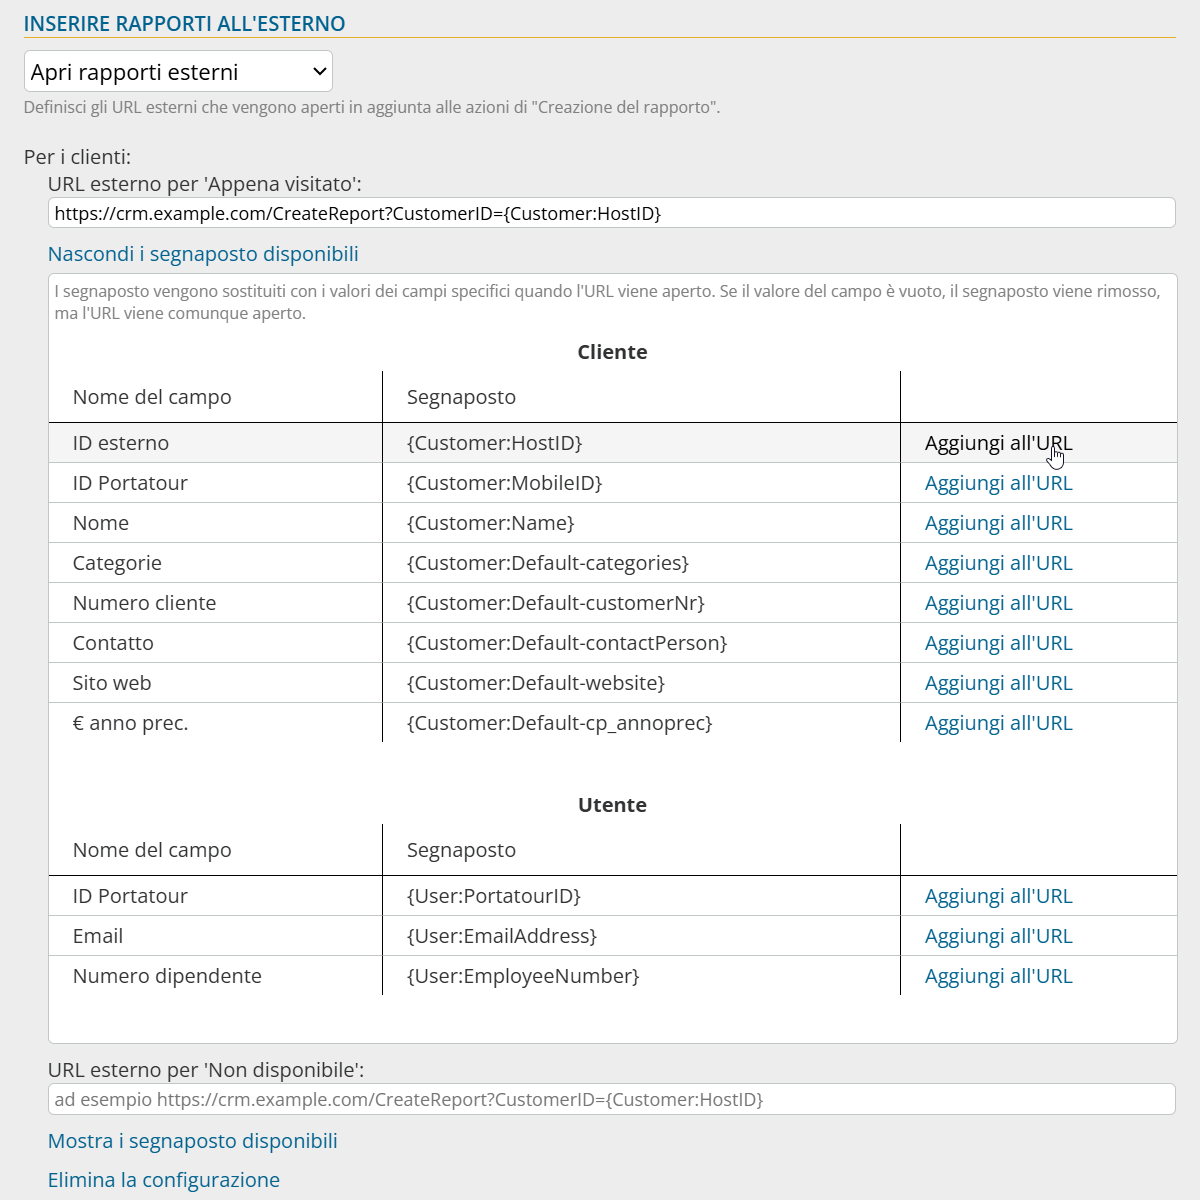The image size is (1200, 1200).
Task: Collapse placeholders via 'Nascondi i segnaposto disponibili'
Action: (x=203, y=254)
